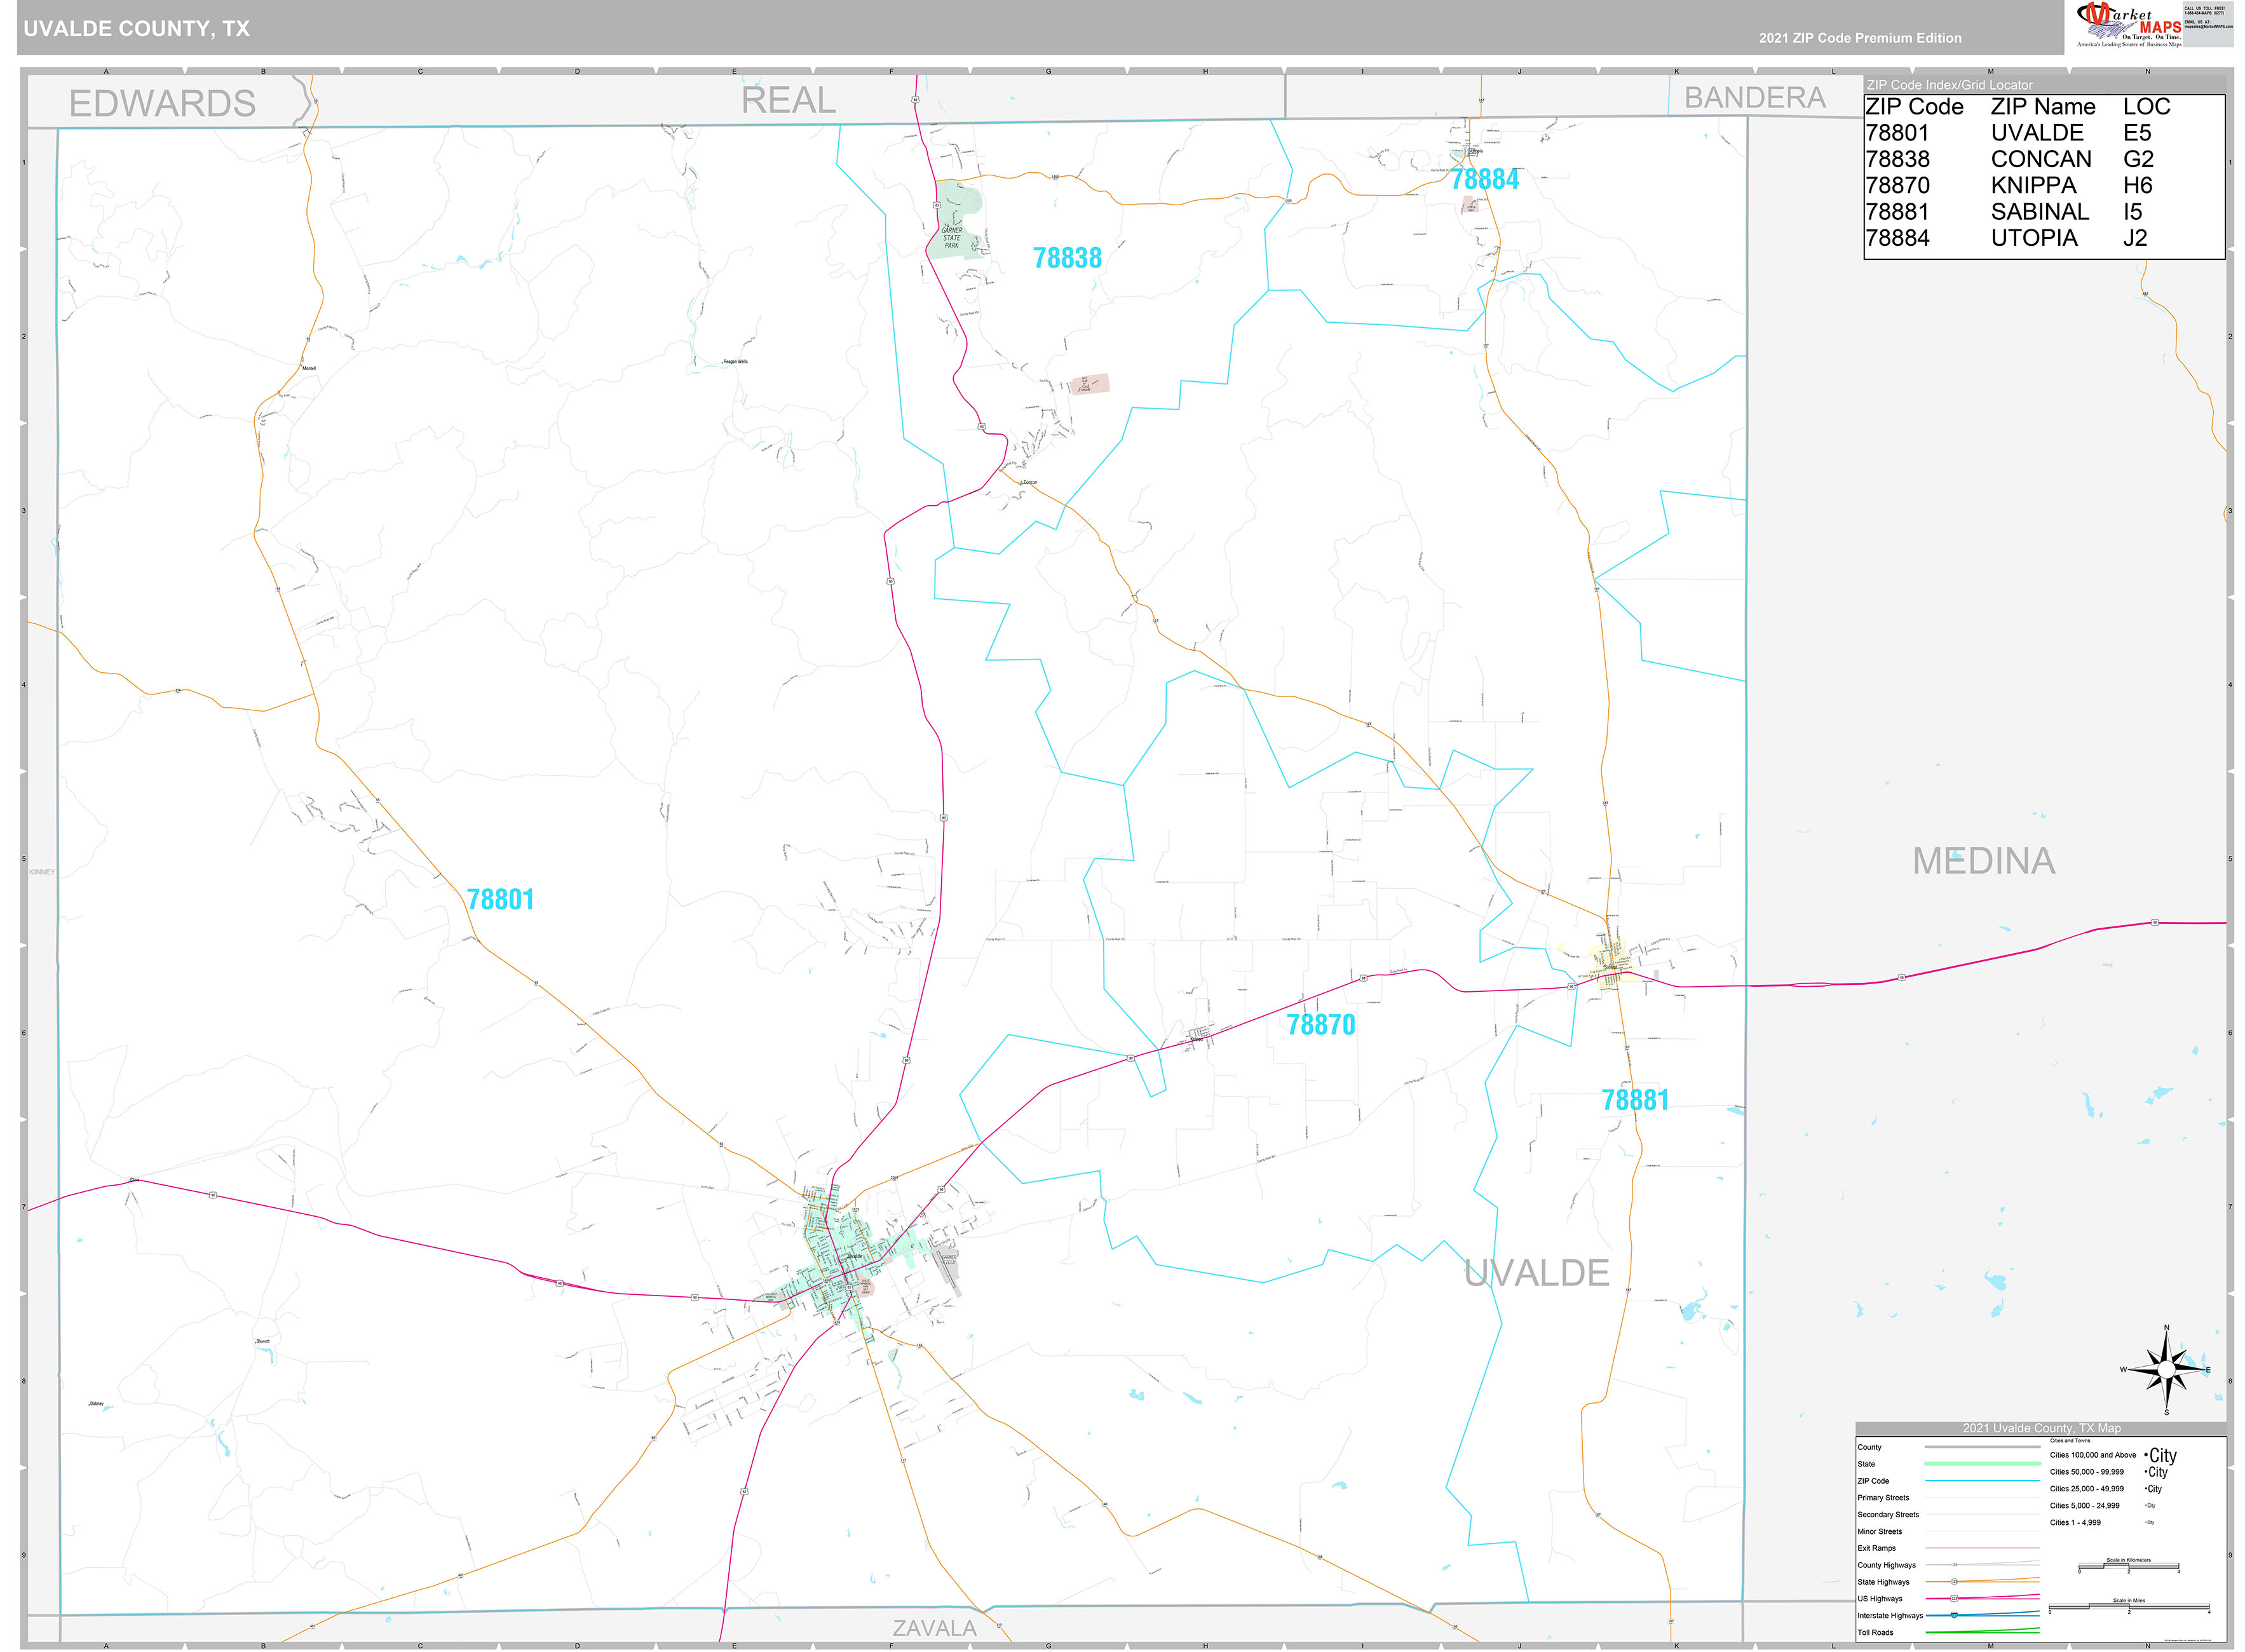The width and height of the screenshot is (2245, 1652).
Task: Click 78884 in the ZIP index table
Action: click(1897, 238)
